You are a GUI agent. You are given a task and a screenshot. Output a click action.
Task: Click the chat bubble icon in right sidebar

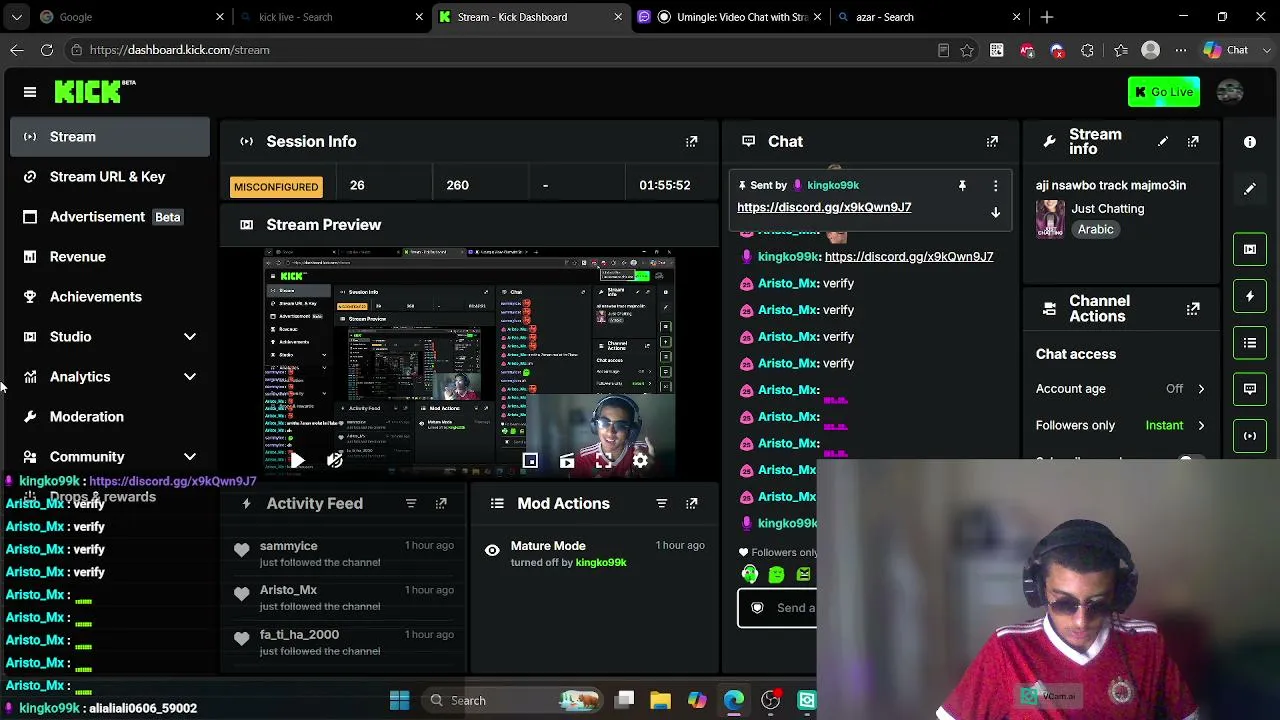(1250, 389)
